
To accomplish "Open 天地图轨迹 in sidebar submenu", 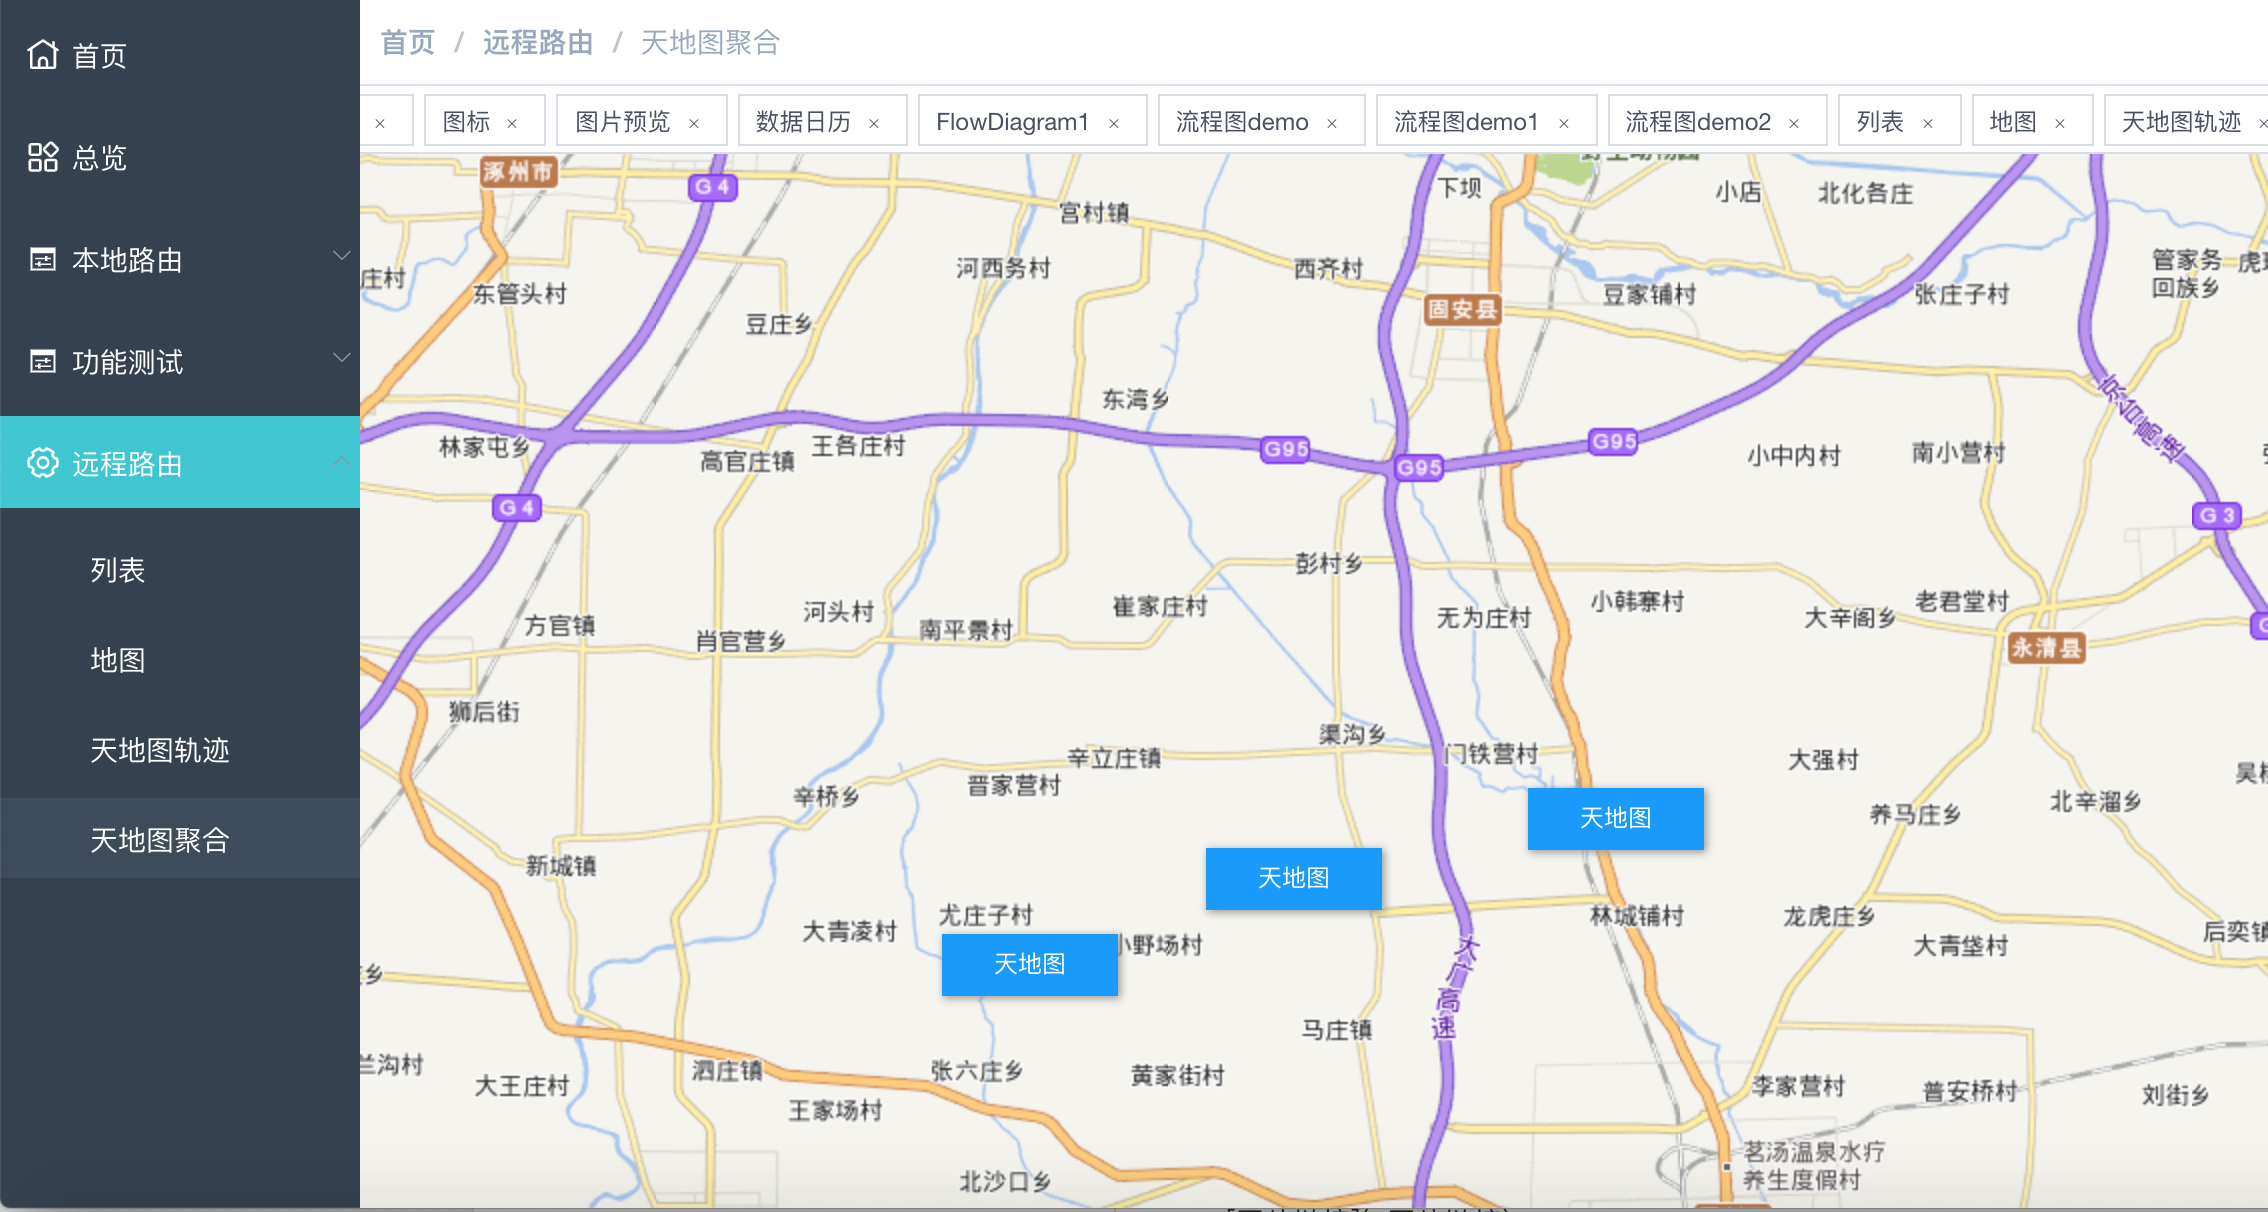I will [x=160, y=750].
